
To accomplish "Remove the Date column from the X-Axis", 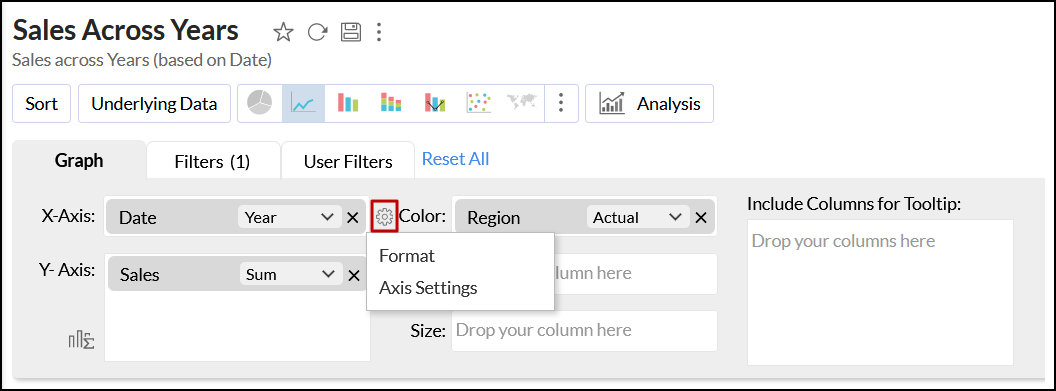I will click(x=353, y=217).
